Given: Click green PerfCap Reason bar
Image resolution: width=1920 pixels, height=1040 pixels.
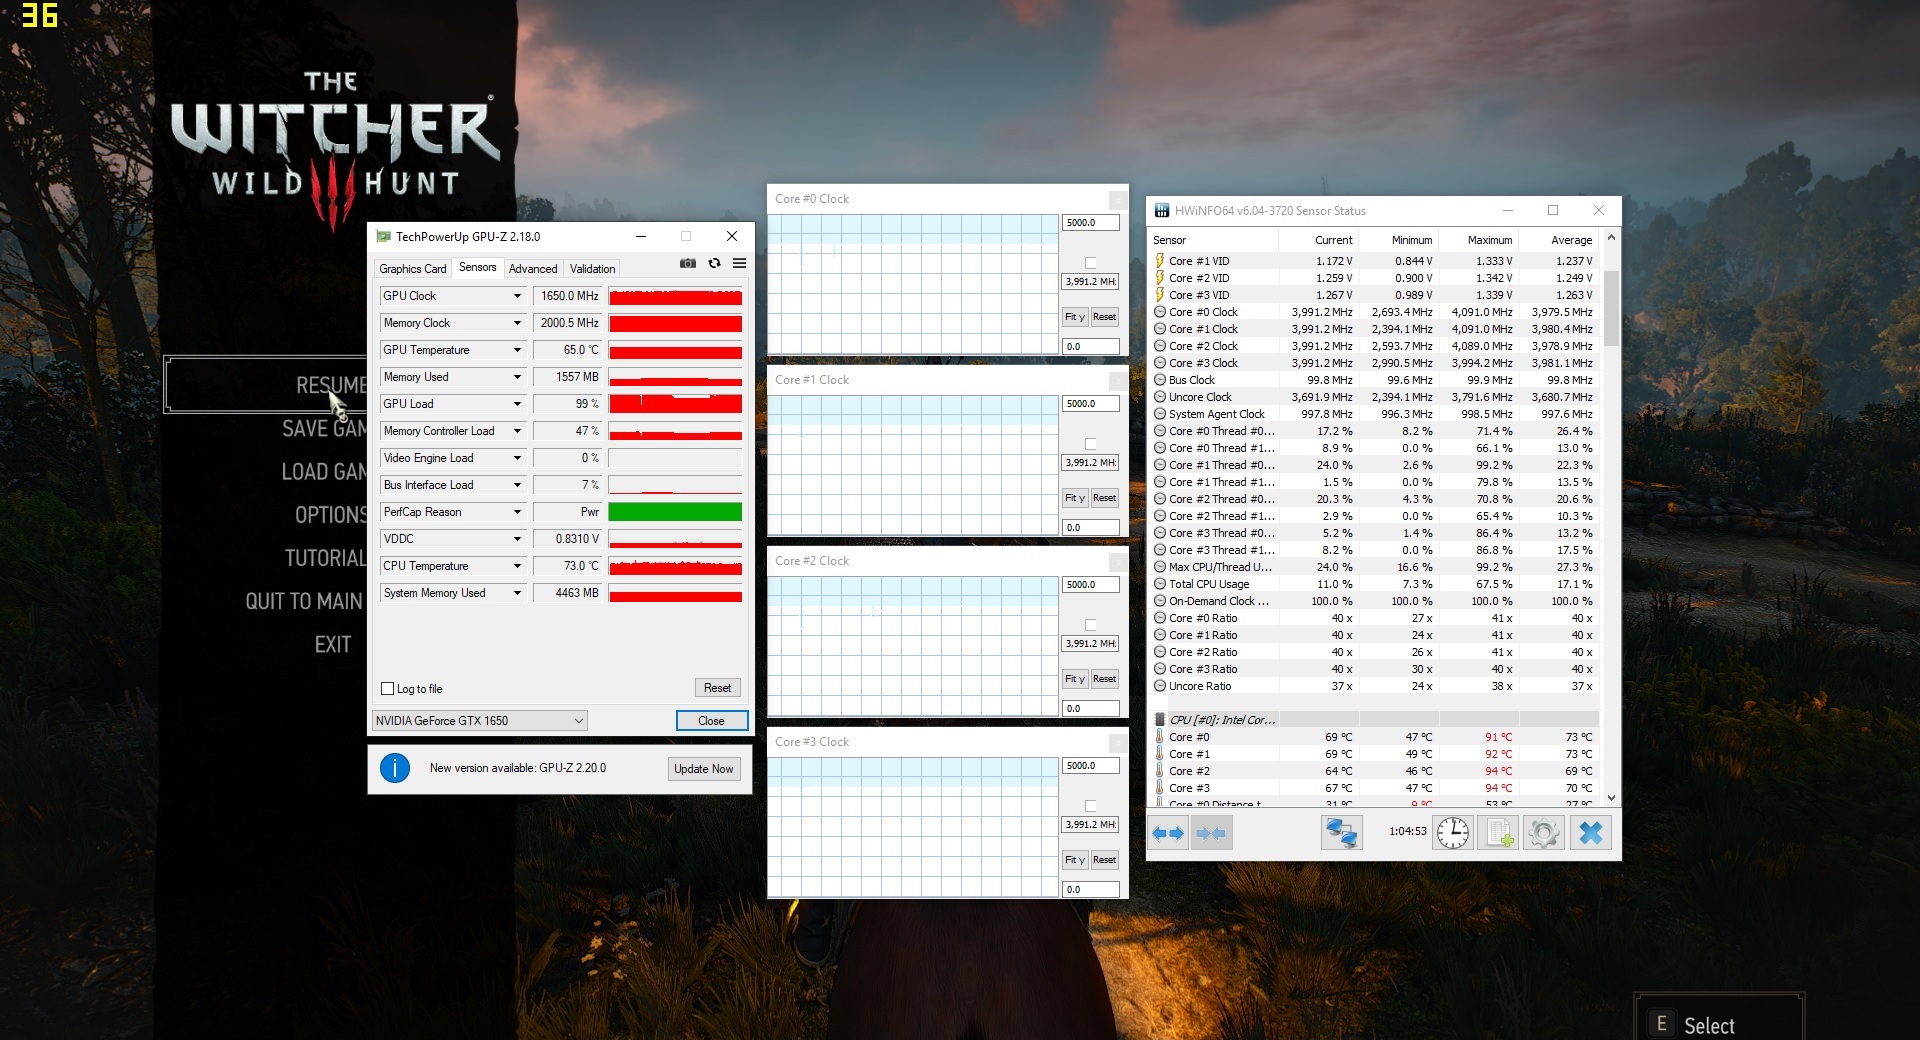Looking at the screenshot, I should [x=675, y=512].
